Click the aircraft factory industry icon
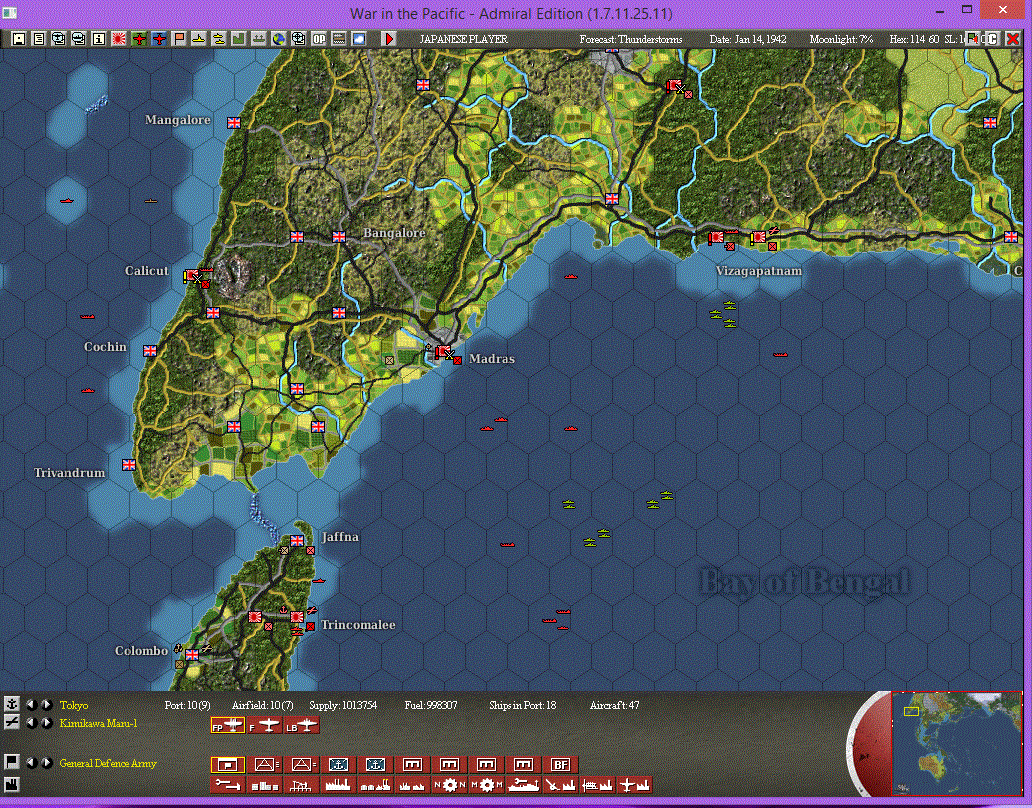Screen dimensions: 1032x808 (x=634, y=785)
